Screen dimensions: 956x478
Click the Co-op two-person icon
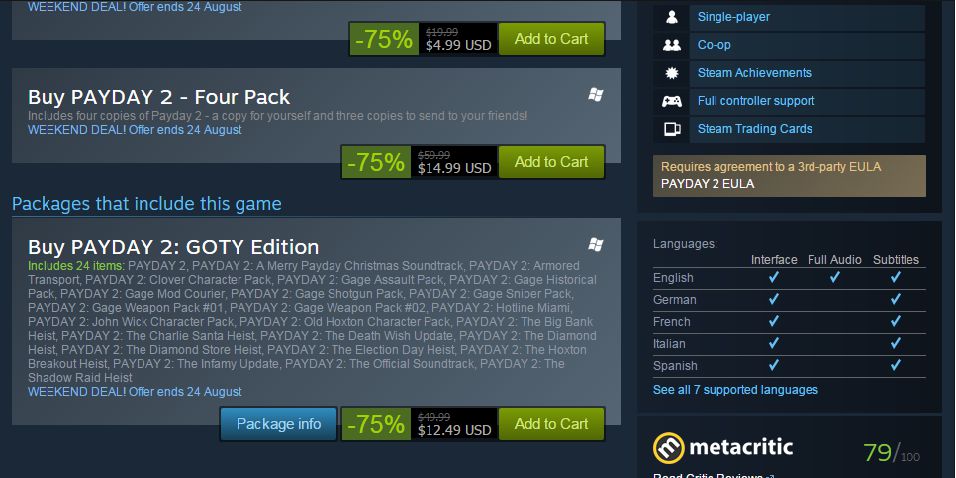(x=671, y=45)
